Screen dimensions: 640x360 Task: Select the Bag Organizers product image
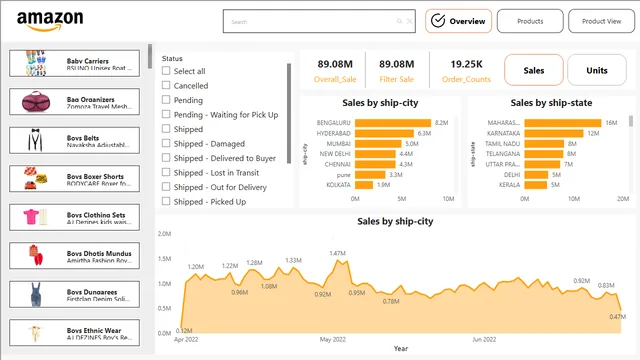(x=36, y=102)
